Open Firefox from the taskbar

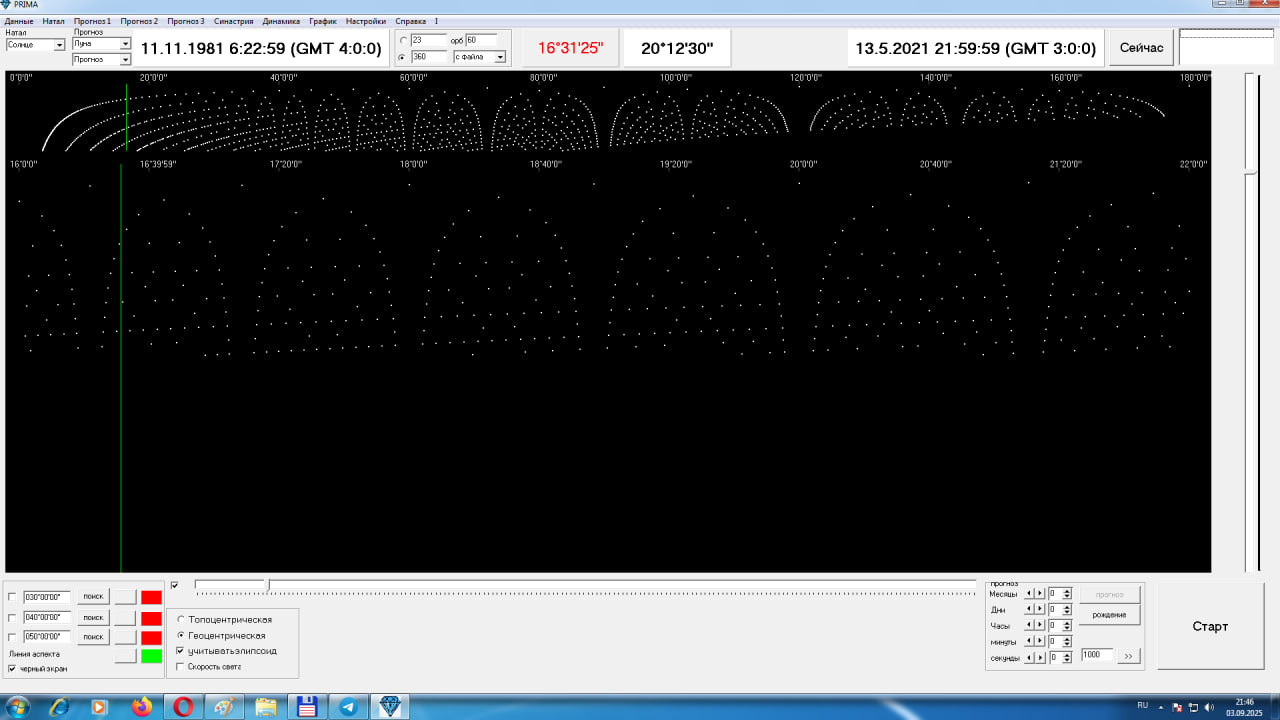(x=141, y=707)
